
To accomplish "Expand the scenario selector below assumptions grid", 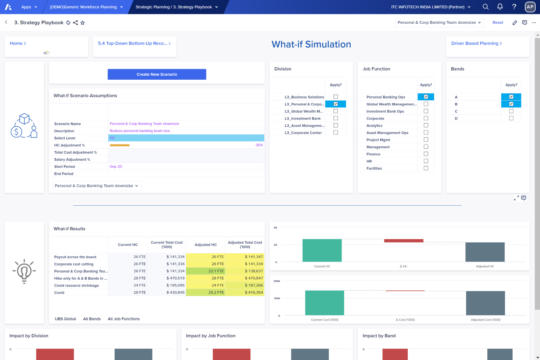I will point(96,186).
